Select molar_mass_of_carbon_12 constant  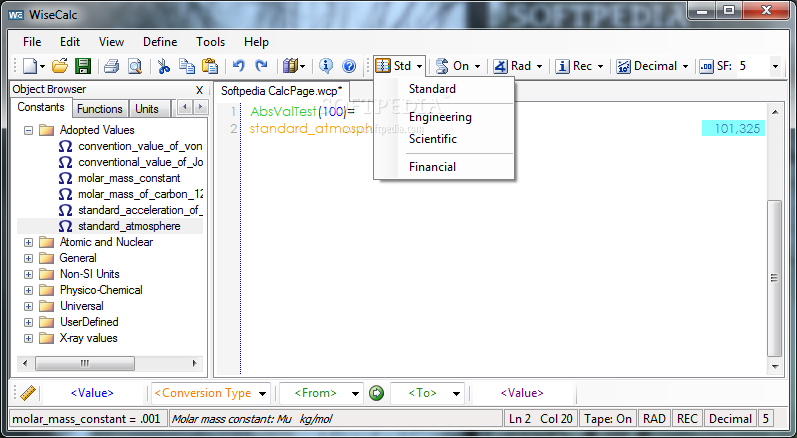pos(140,194)
